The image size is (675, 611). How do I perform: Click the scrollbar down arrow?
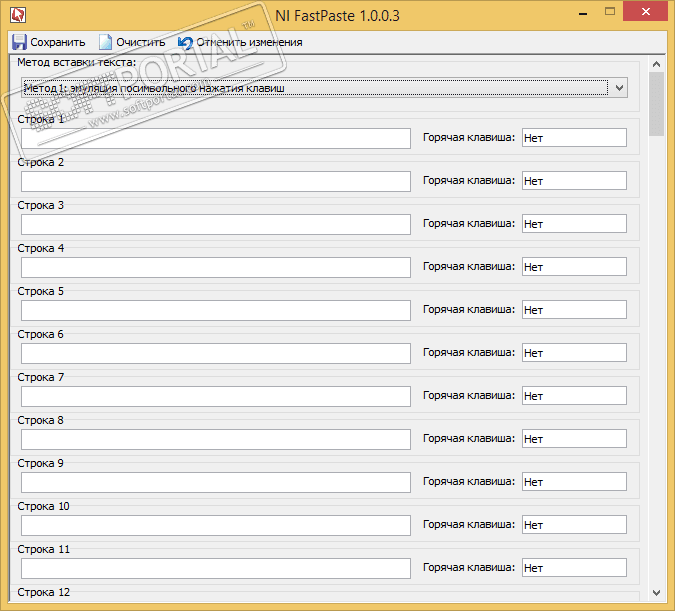[656, 593]
